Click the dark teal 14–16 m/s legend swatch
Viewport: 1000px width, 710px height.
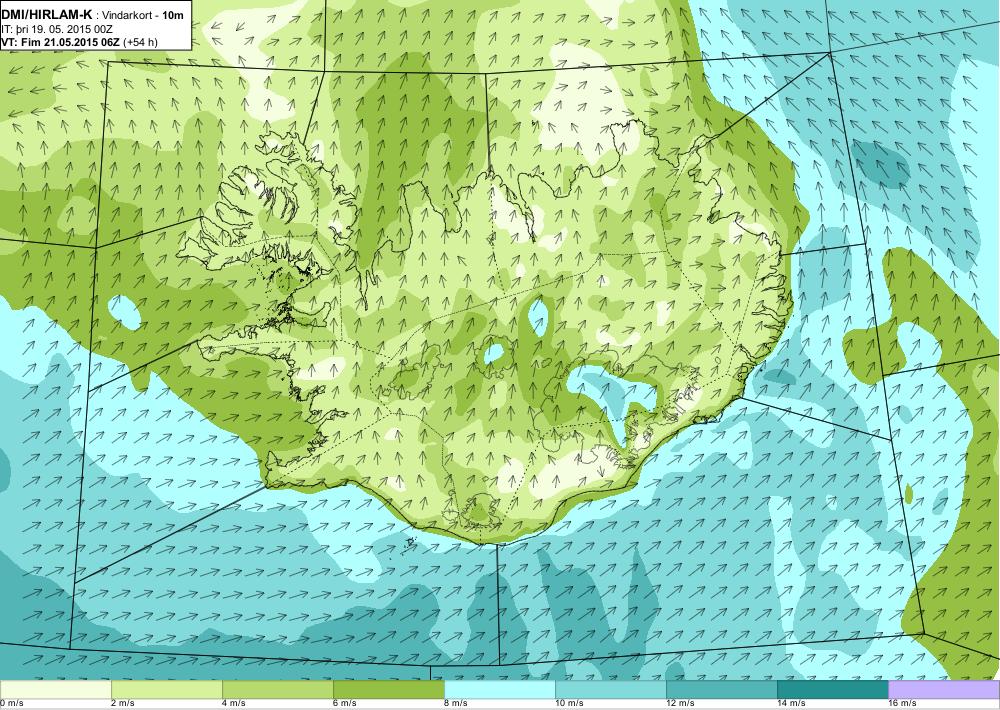click(x=832, y=690)
